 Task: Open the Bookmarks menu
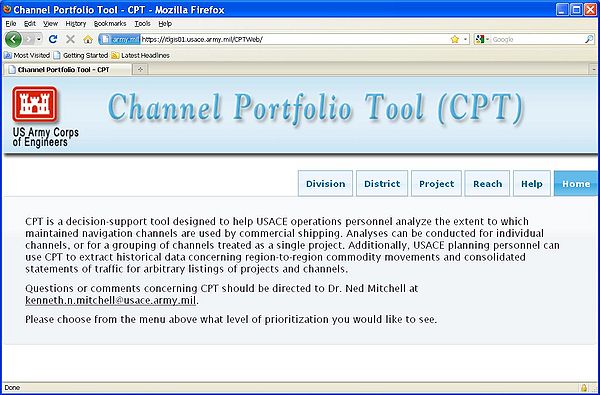(x=110, y=24)
